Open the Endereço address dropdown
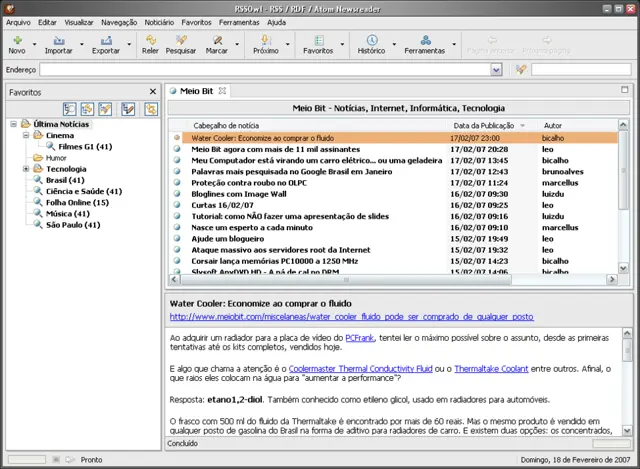Screen dimensions: 640x469 (x=496, y=70)
